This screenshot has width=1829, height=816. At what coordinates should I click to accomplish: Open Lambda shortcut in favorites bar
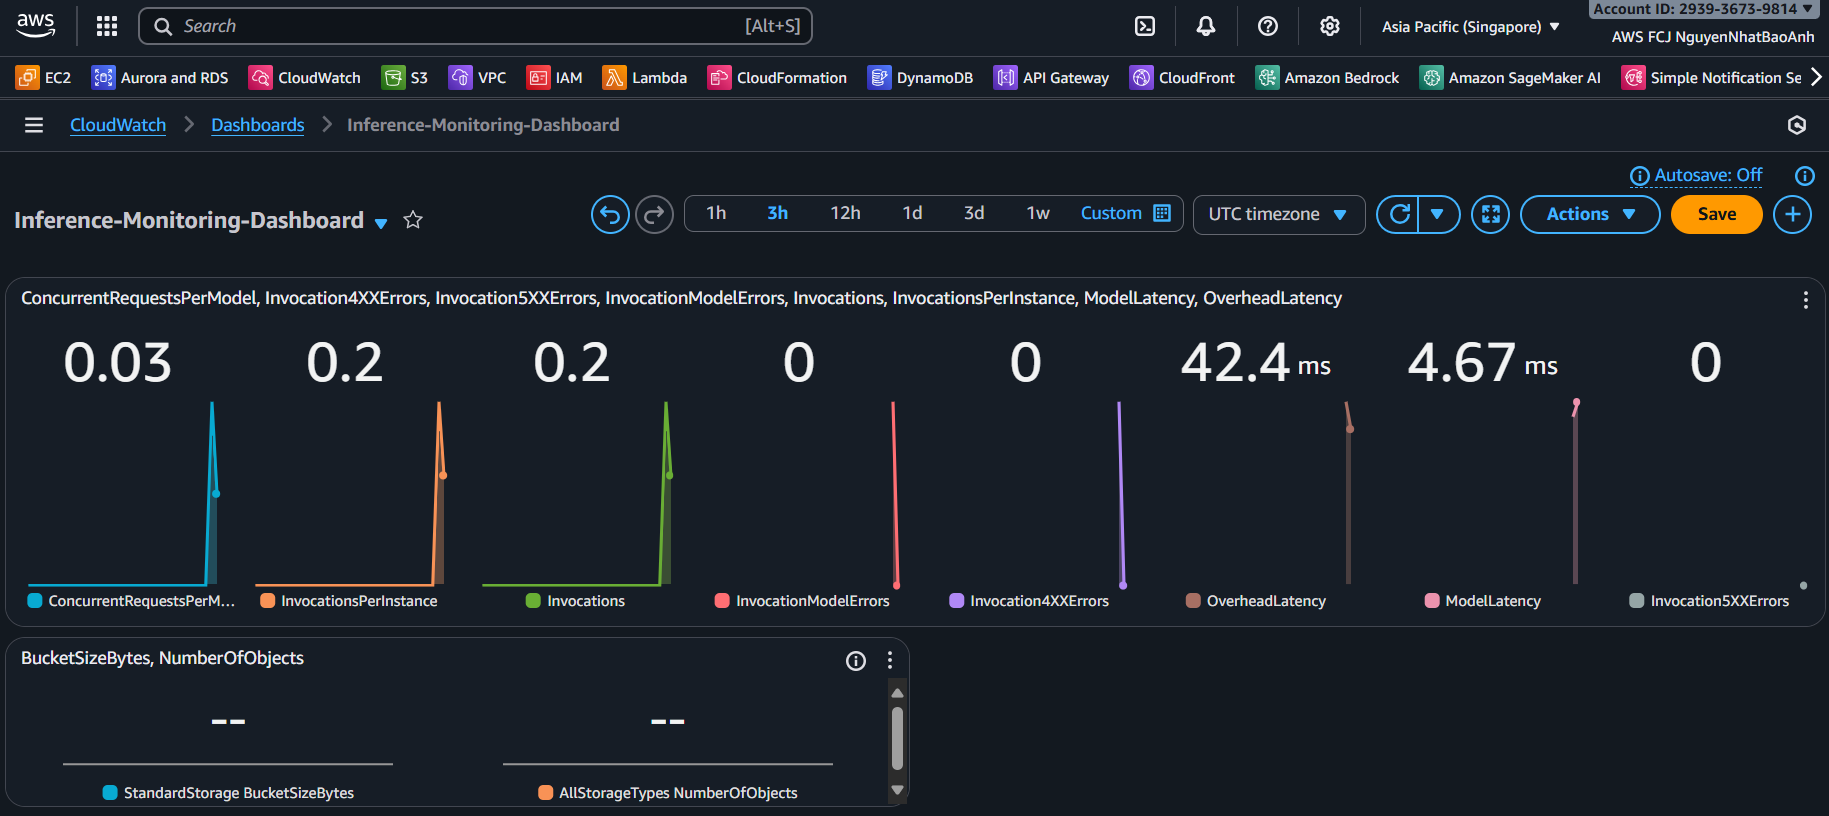click(x=645, y=78)
